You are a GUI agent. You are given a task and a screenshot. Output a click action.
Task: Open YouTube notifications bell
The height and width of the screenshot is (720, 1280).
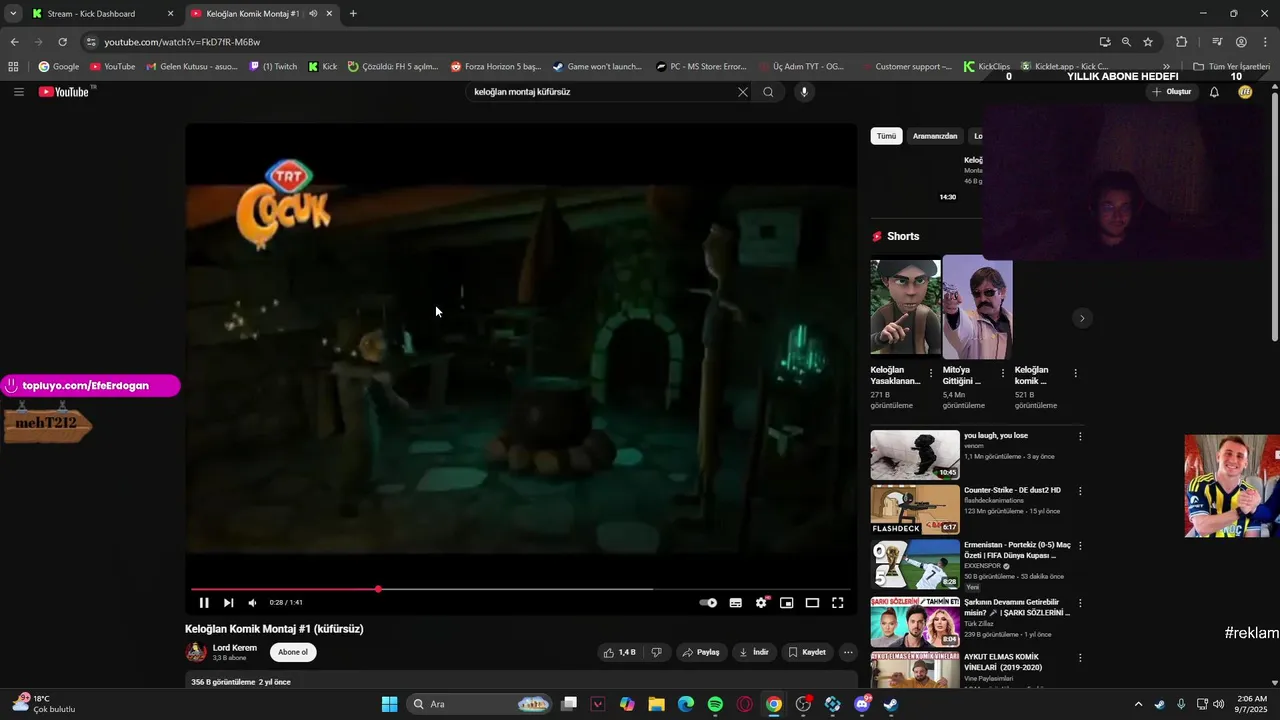1214,92
